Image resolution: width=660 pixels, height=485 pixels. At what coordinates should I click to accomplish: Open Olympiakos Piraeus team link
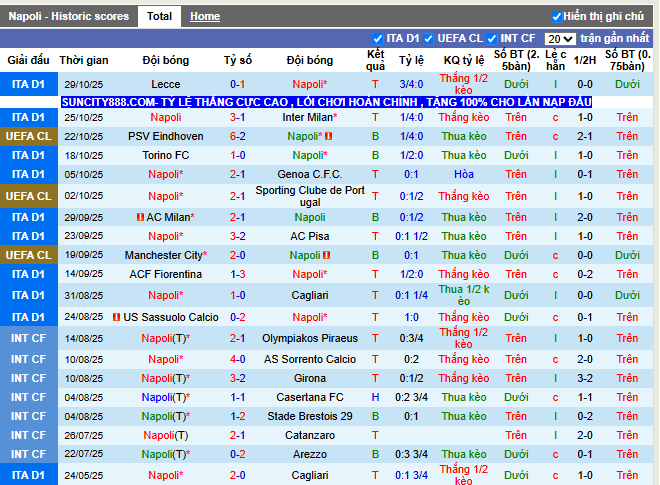click(310, 338)
